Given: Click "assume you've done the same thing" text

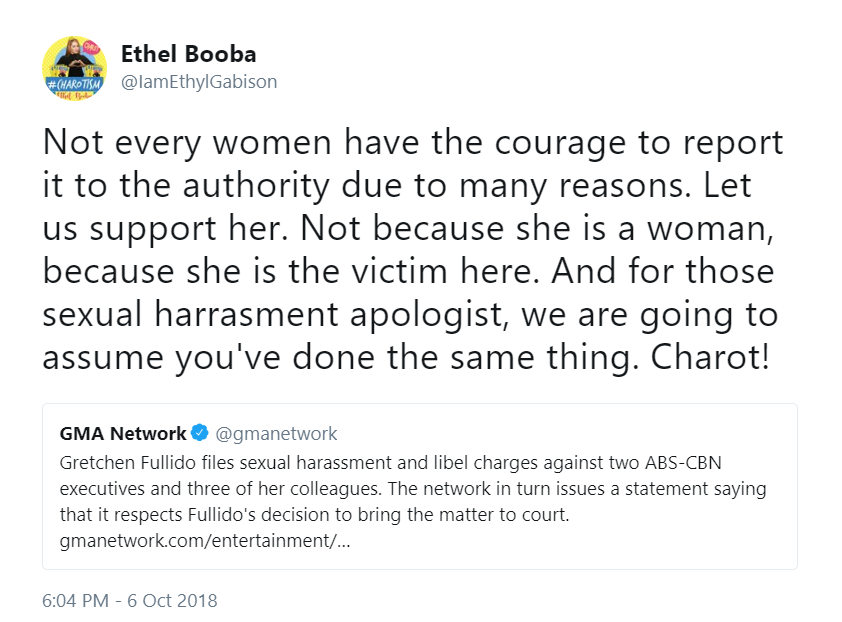Looking at the screenshot, I should click(341, 357).
